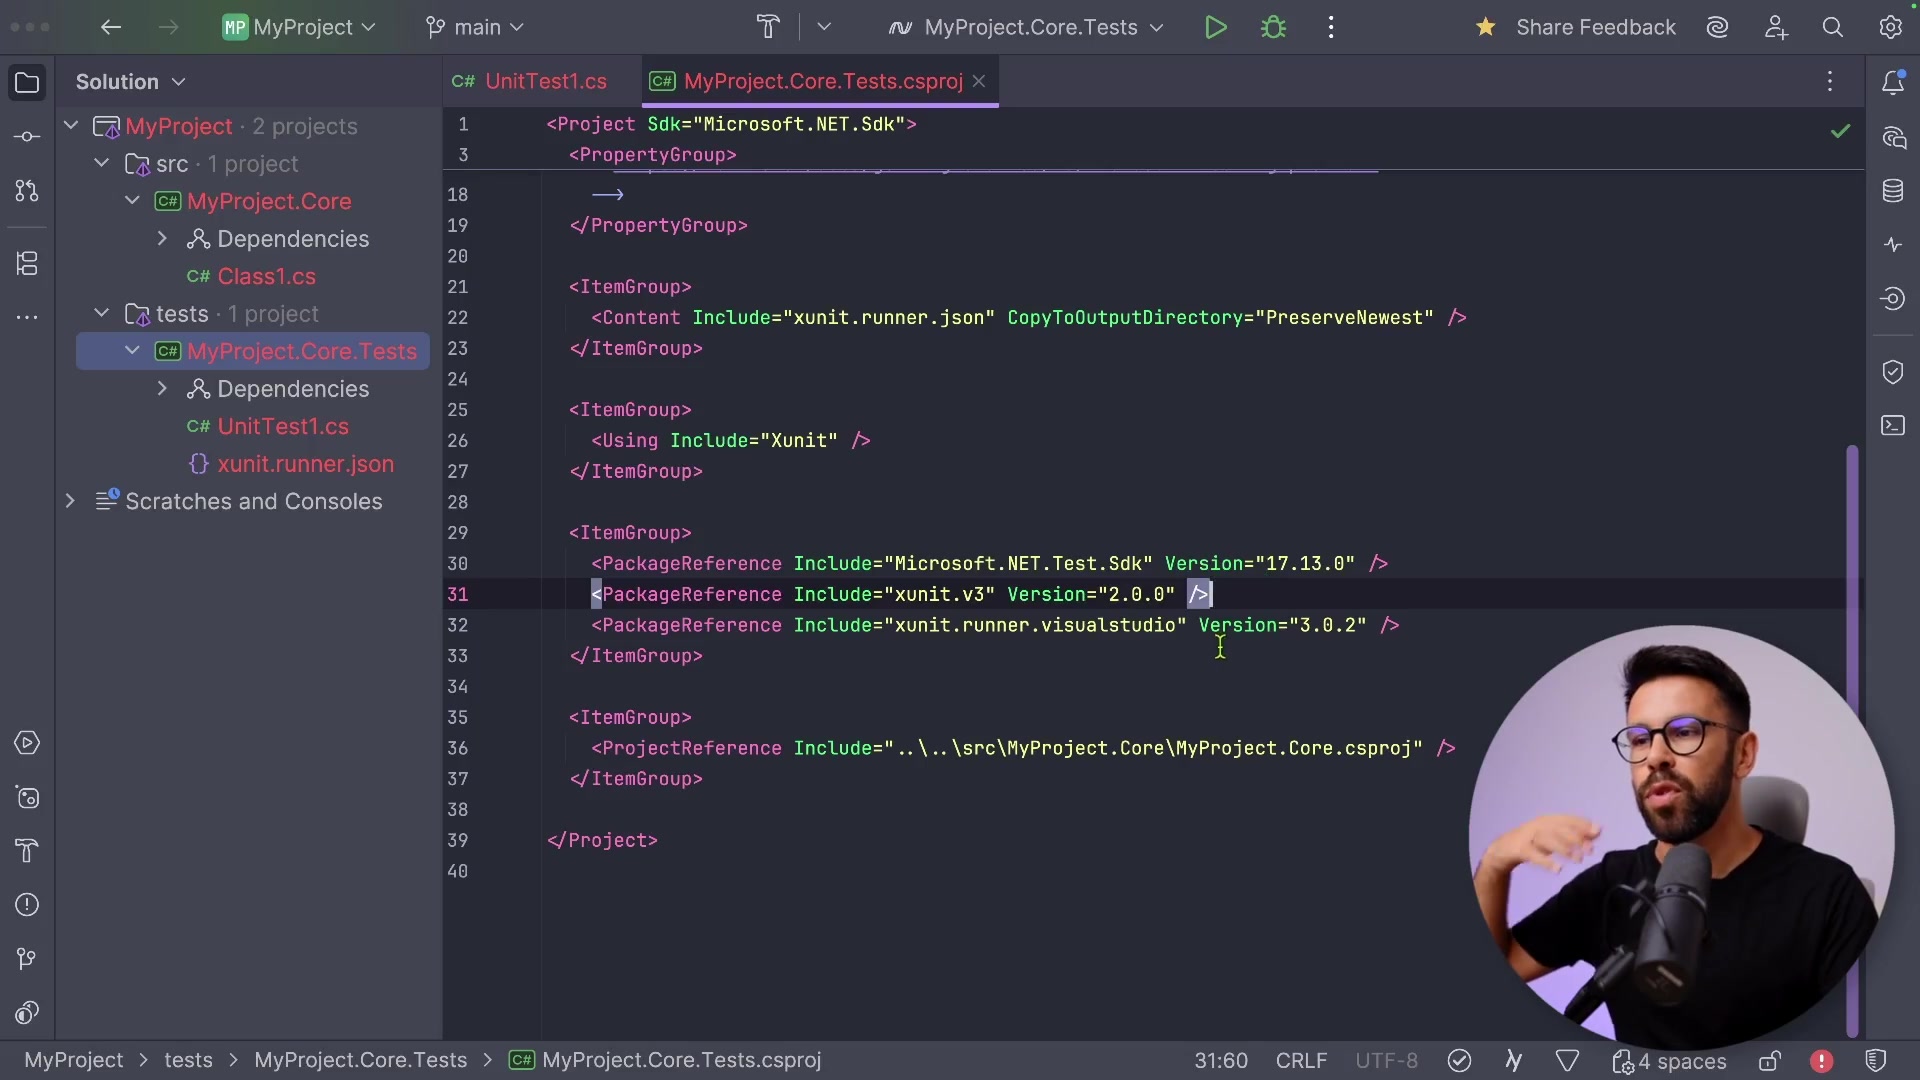The image size is (1920, 1080).
Task: Start debugging with the bug icon
Action: [1275, 27]
